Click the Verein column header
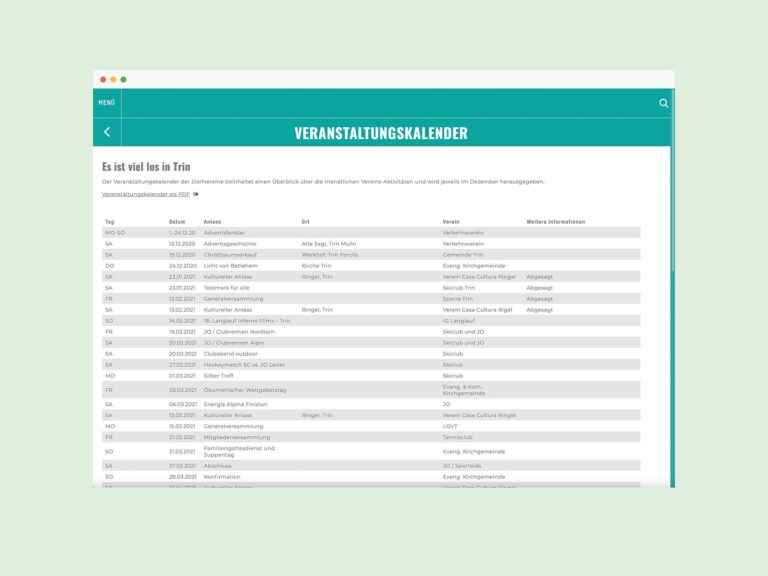The height and width of the screenshot is (576, 768). click(x=451, y=221)
